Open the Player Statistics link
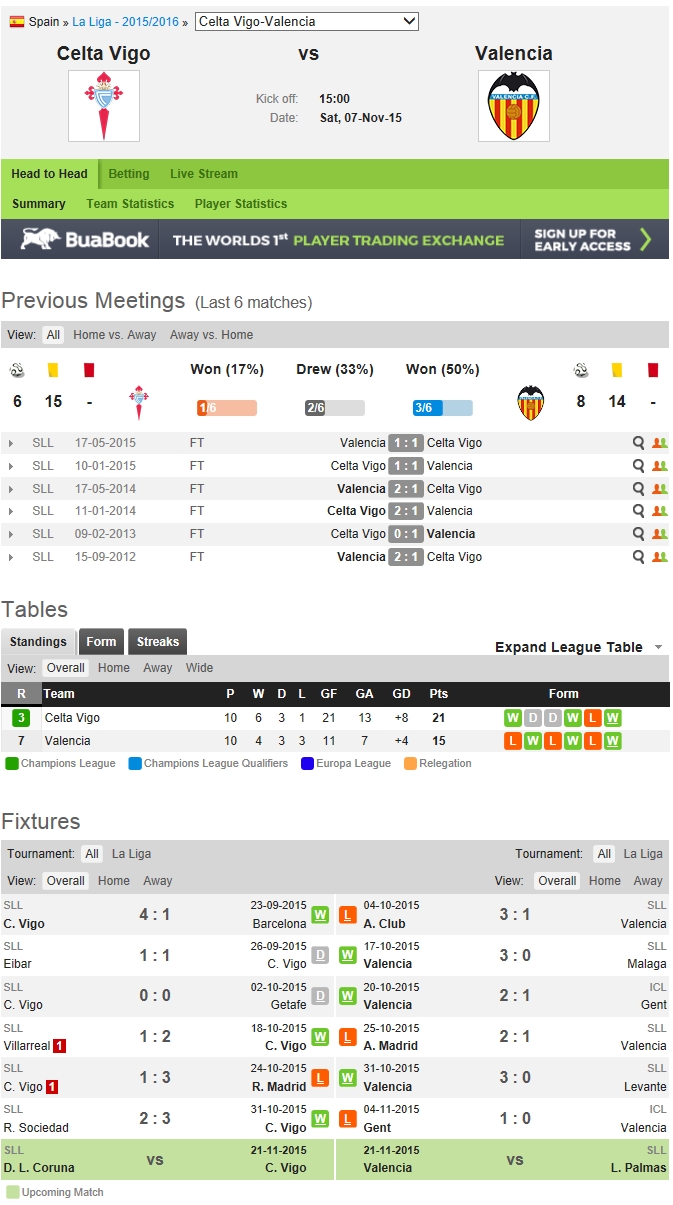 coord(241,204)
